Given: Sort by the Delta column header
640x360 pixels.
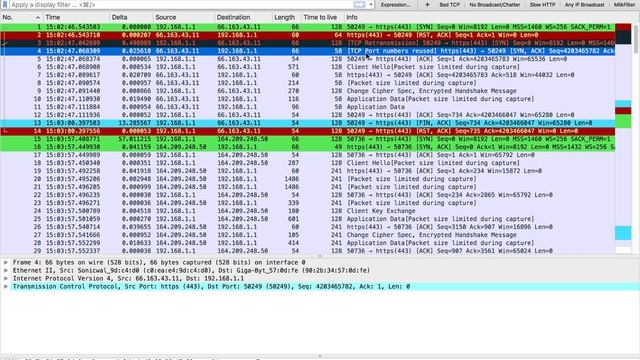Looking at the screenshot, I should [131, 17].
